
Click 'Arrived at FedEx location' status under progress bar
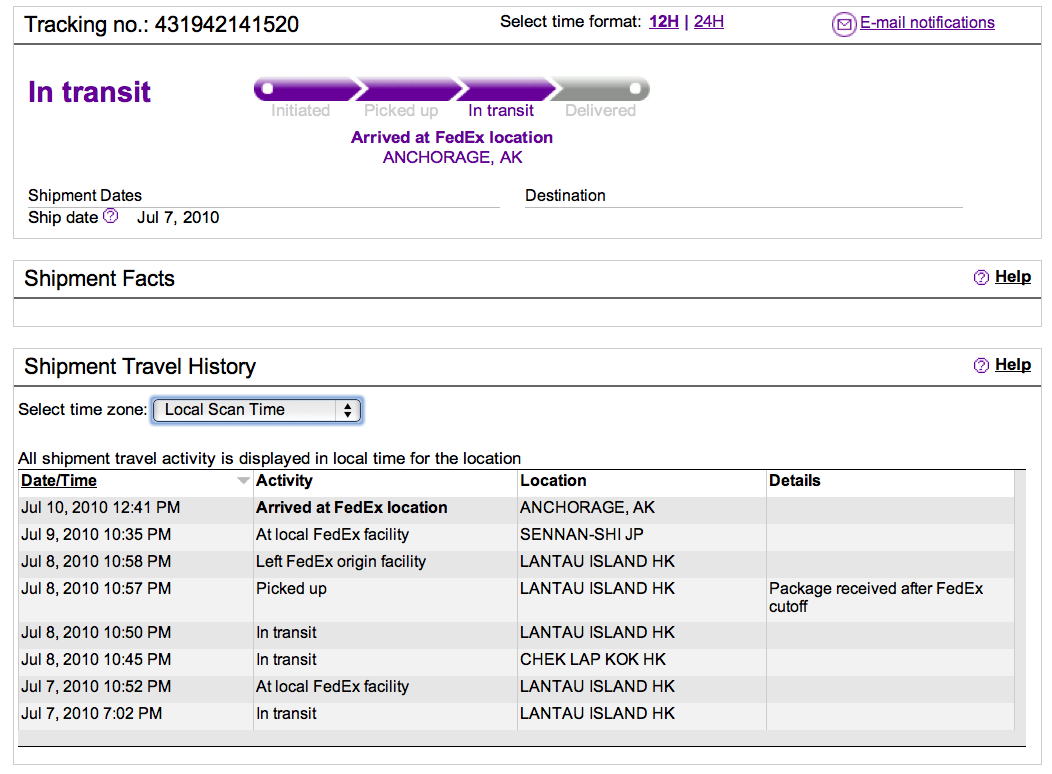[x=452, y=137]
